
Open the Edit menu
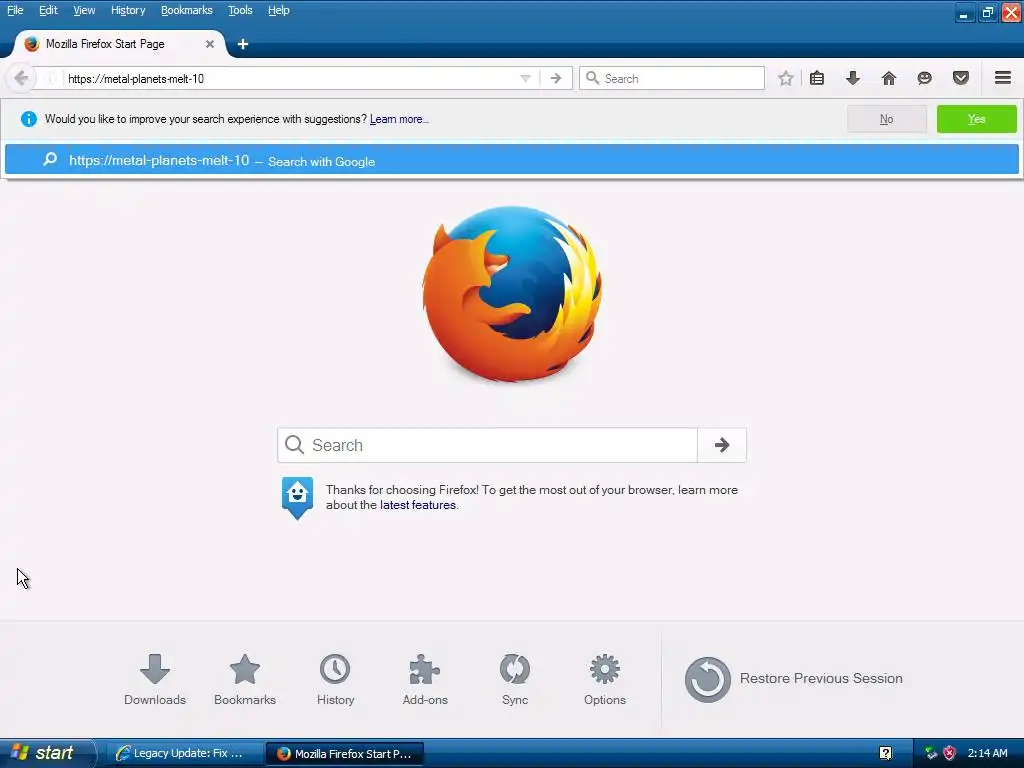pyautogui.click(x=48, y=10)
